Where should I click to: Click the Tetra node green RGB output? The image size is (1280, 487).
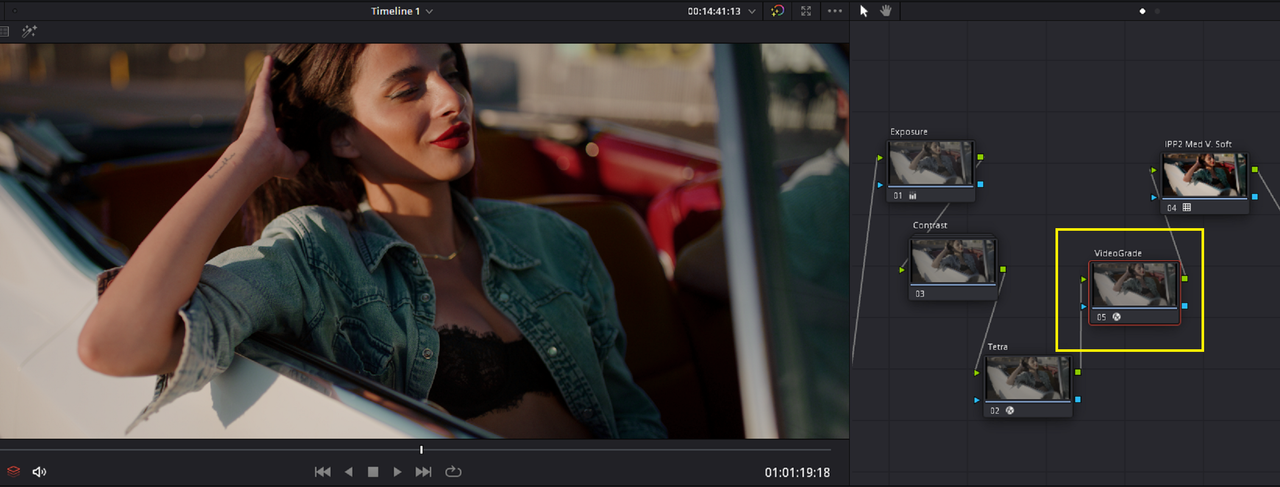coord(1077,372)
